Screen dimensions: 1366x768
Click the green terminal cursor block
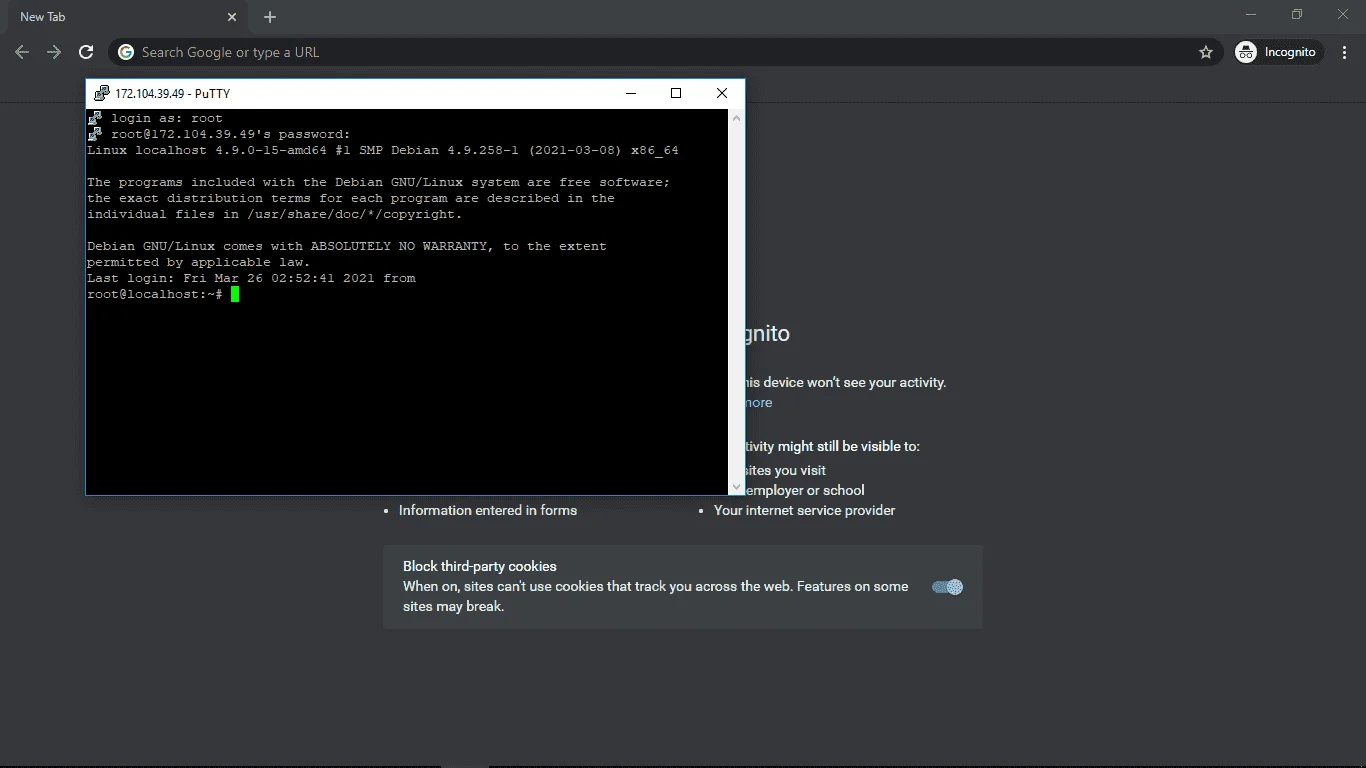[235, 294]
